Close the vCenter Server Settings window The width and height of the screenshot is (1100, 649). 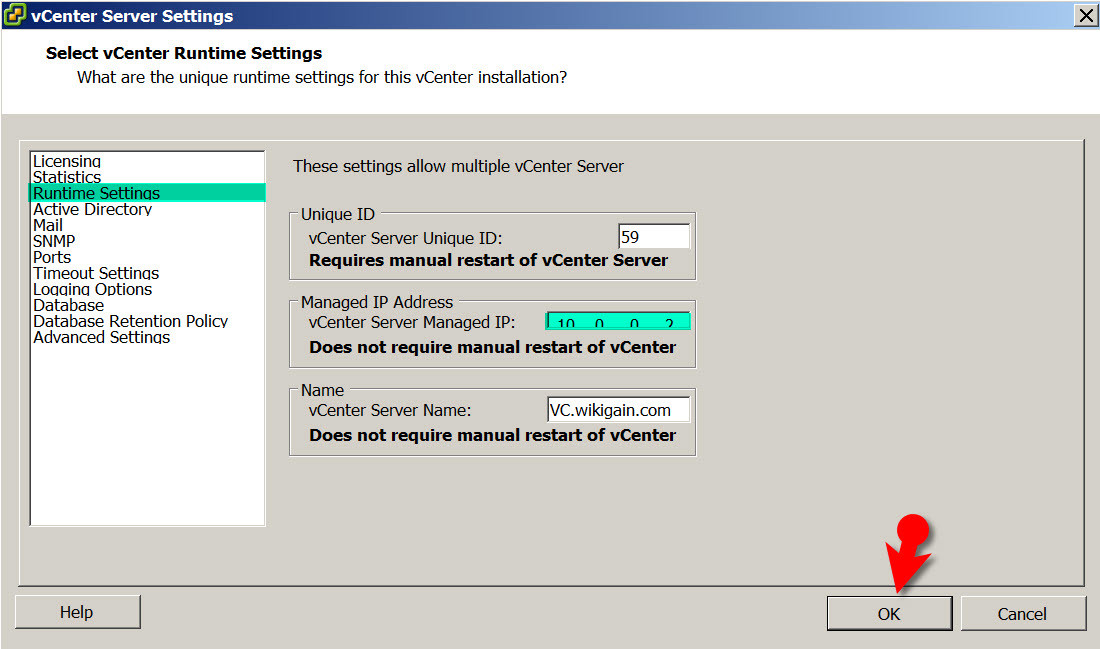[1086, 15]
